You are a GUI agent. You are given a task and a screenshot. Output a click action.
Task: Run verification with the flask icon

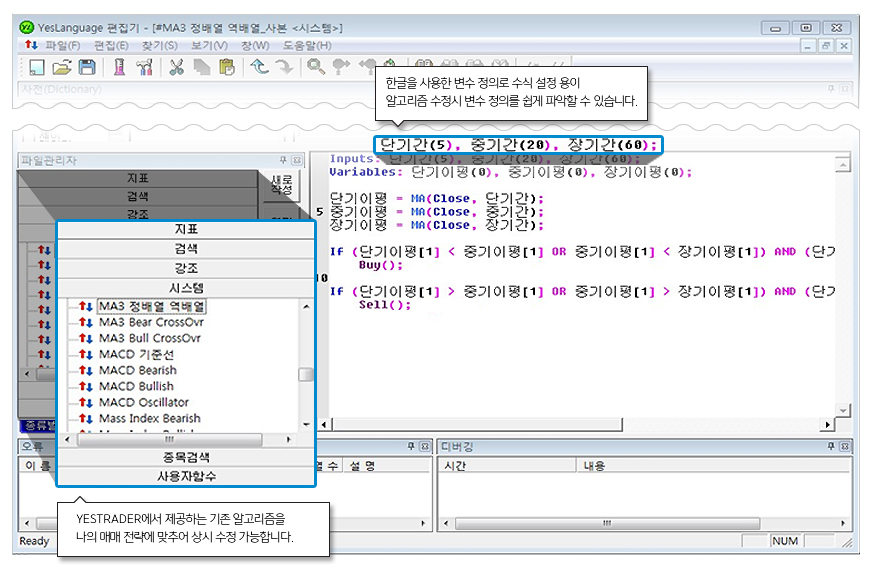[119, 68]
